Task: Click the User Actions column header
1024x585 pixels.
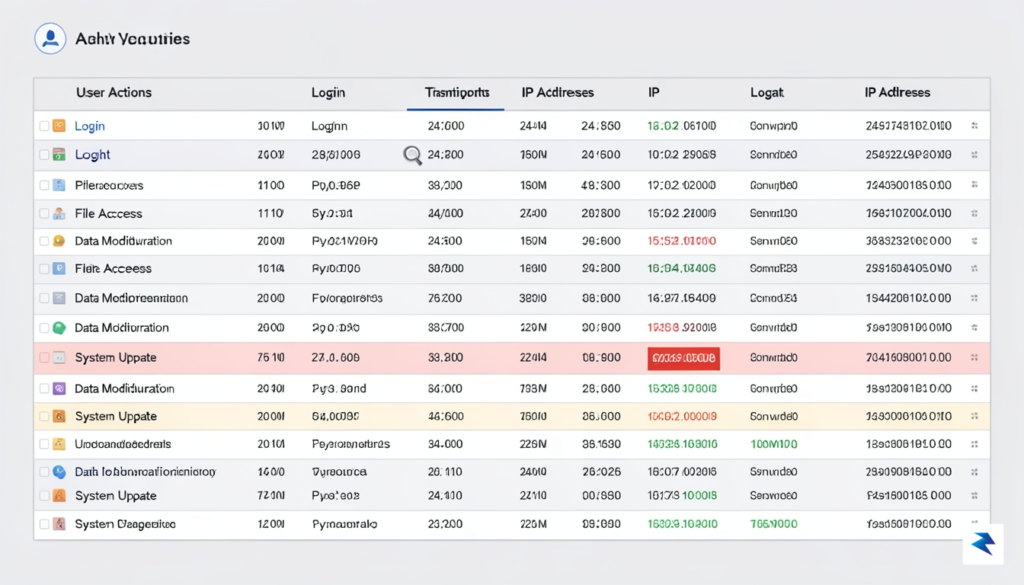Action: tap(114, 93)
